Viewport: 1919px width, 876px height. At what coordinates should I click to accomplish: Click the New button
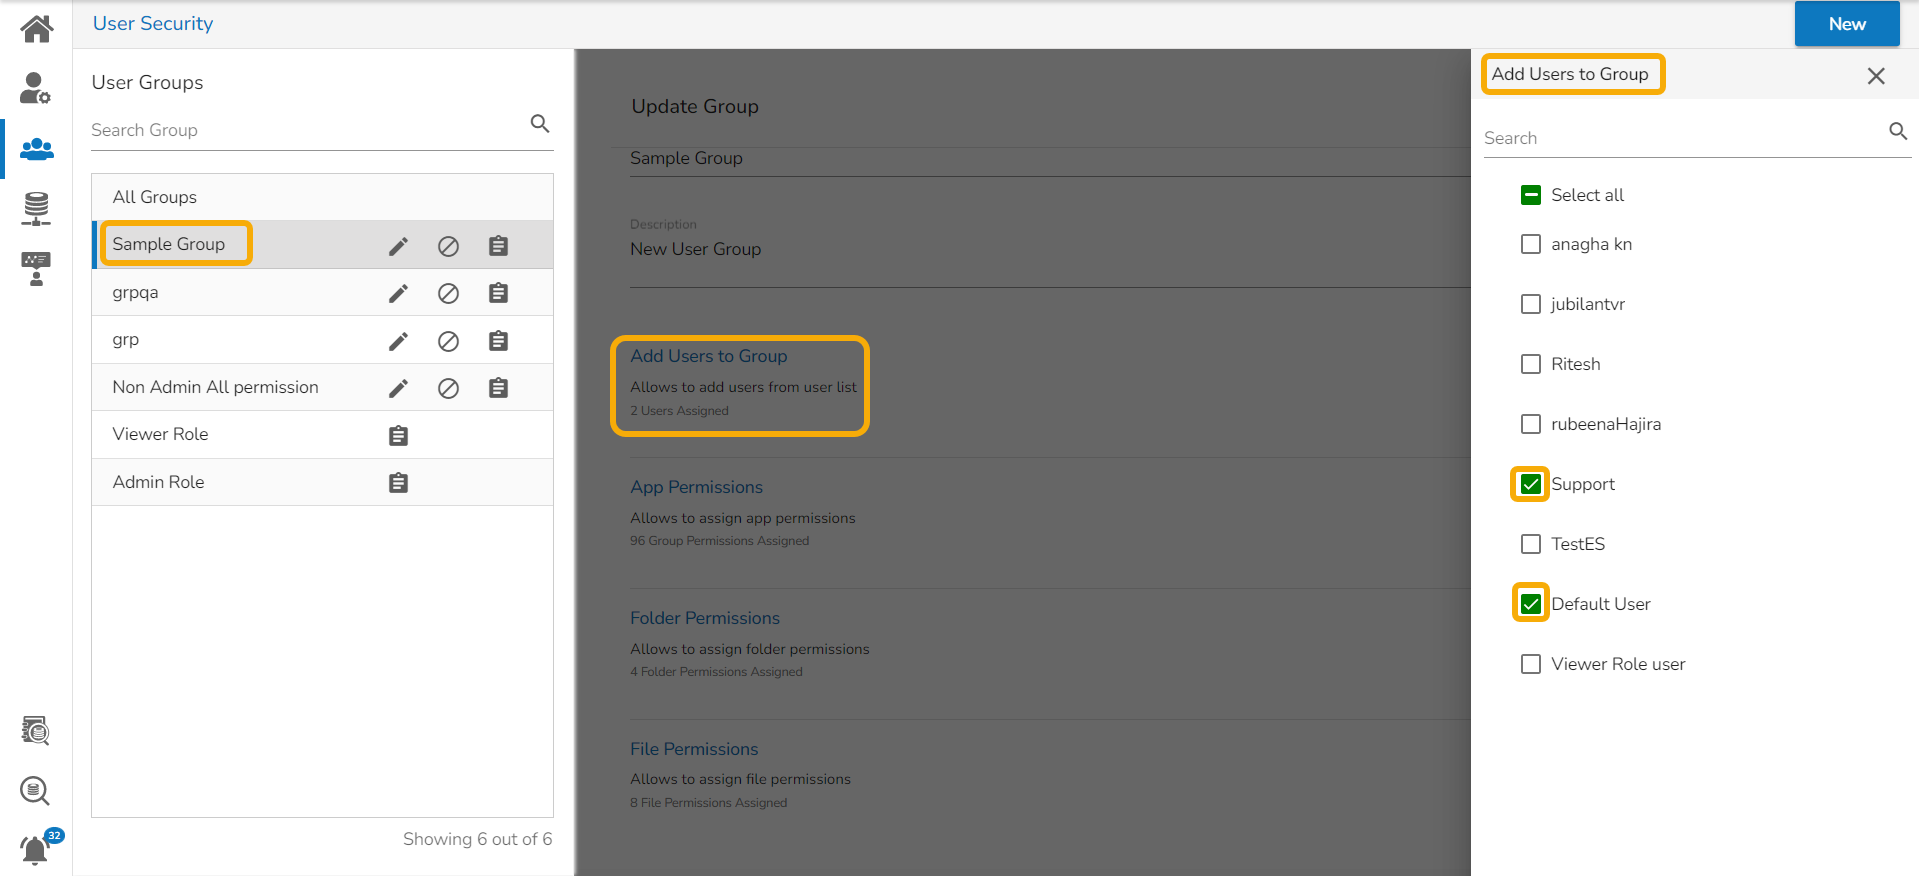click(x=1846, y=24)
